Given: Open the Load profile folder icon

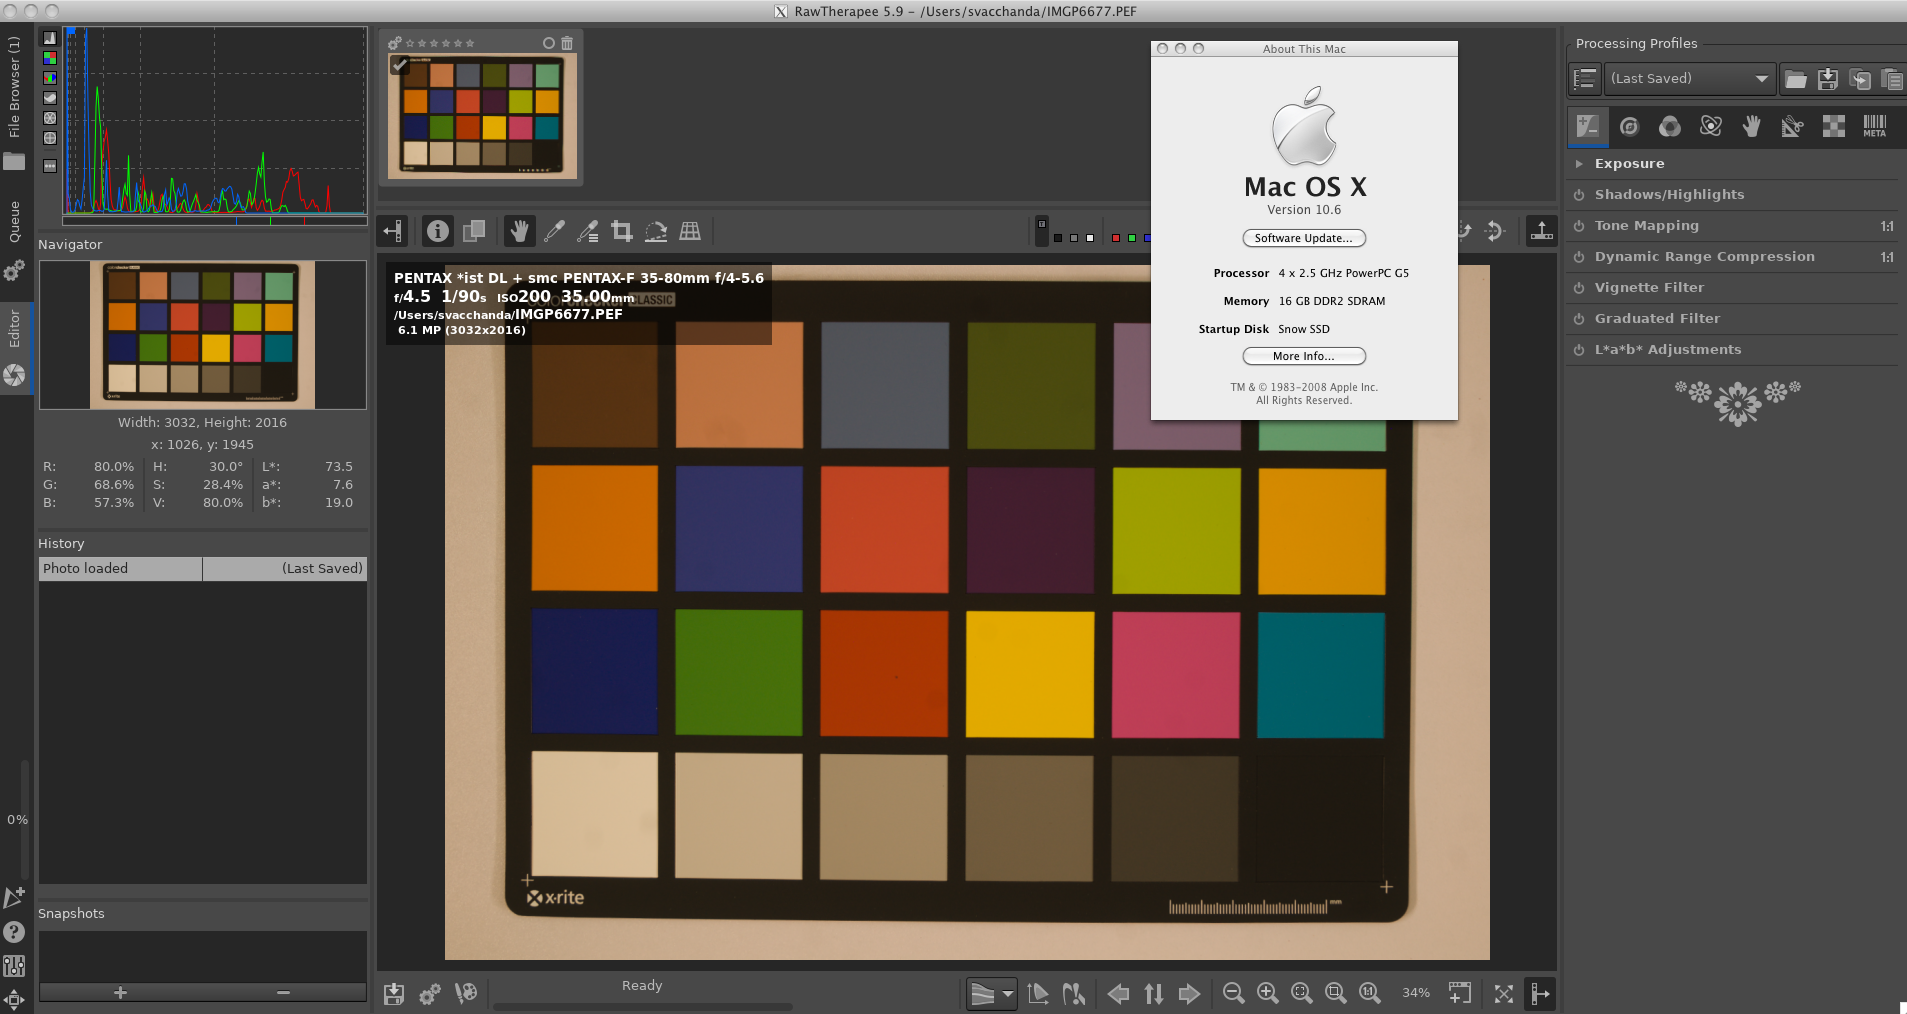Looking at the screenshot, I should point(1796,79).
